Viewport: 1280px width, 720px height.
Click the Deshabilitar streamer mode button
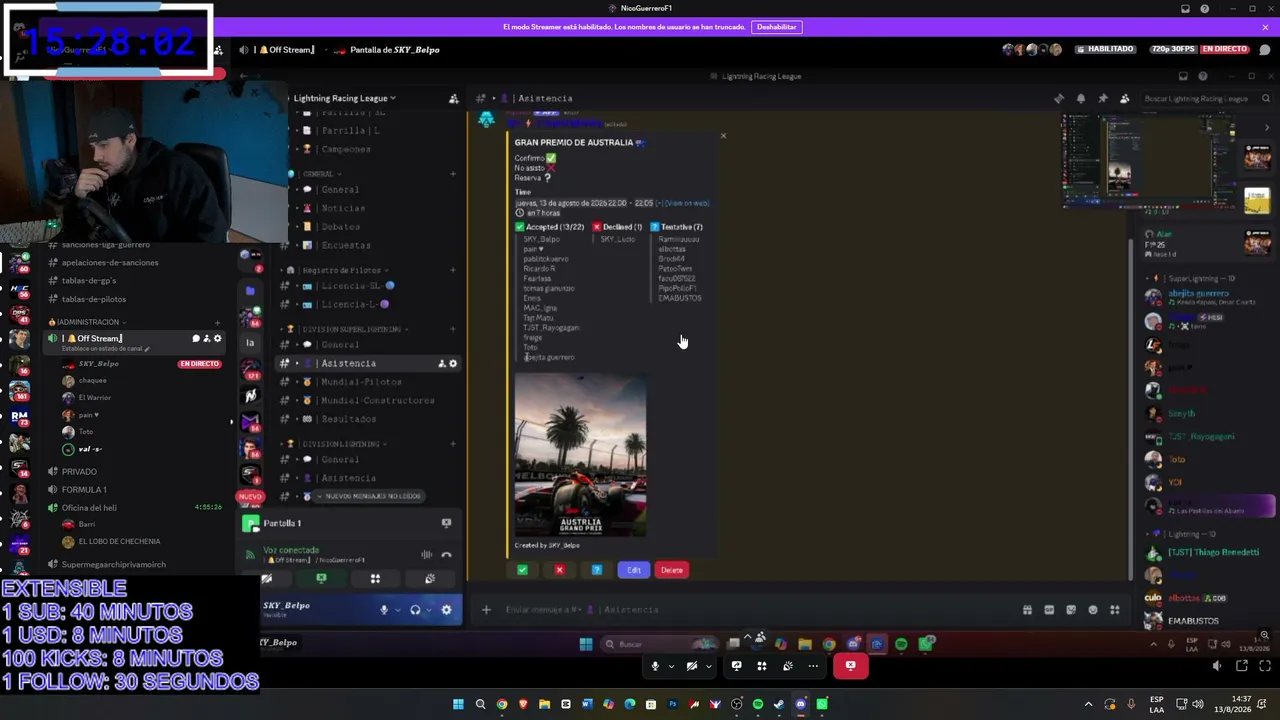point(777,27)
